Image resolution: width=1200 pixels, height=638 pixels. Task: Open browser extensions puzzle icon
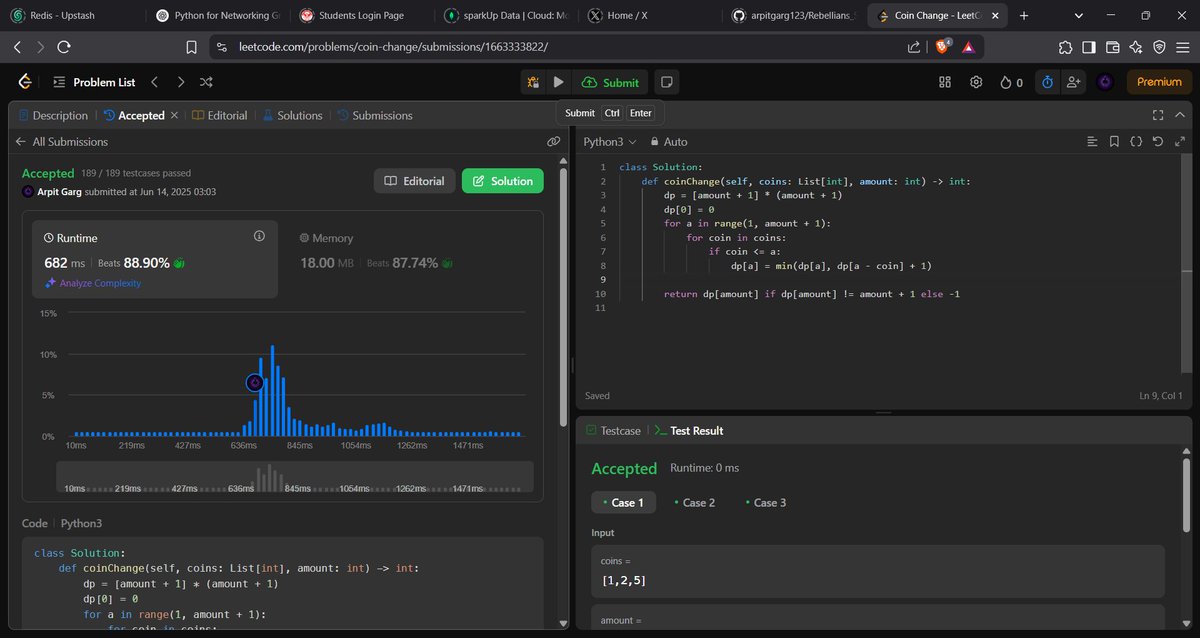pos(1065,46)
